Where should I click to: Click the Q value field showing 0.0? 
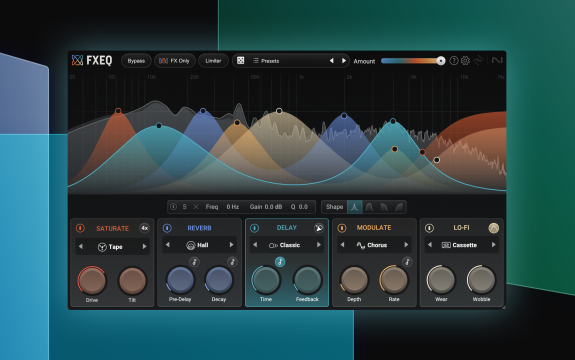point(303,207)
